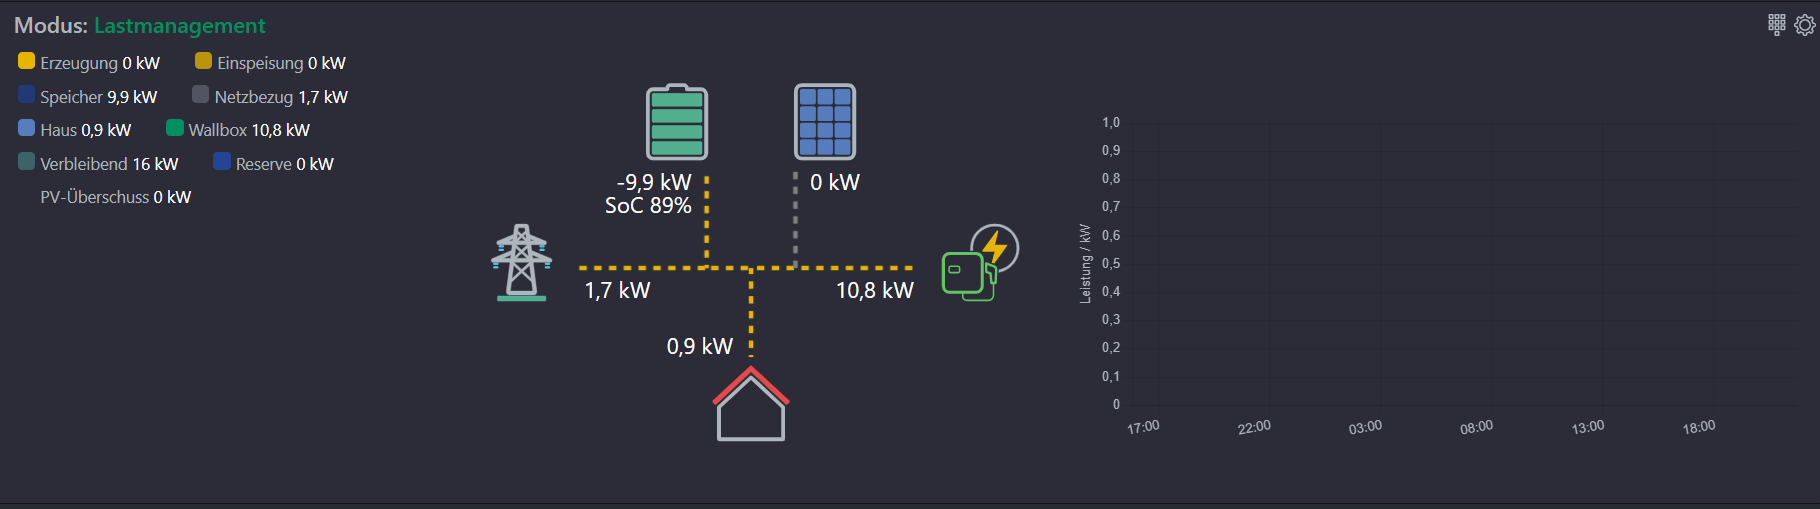
Task: Click the house consumption icon
Action: point(751,405)
